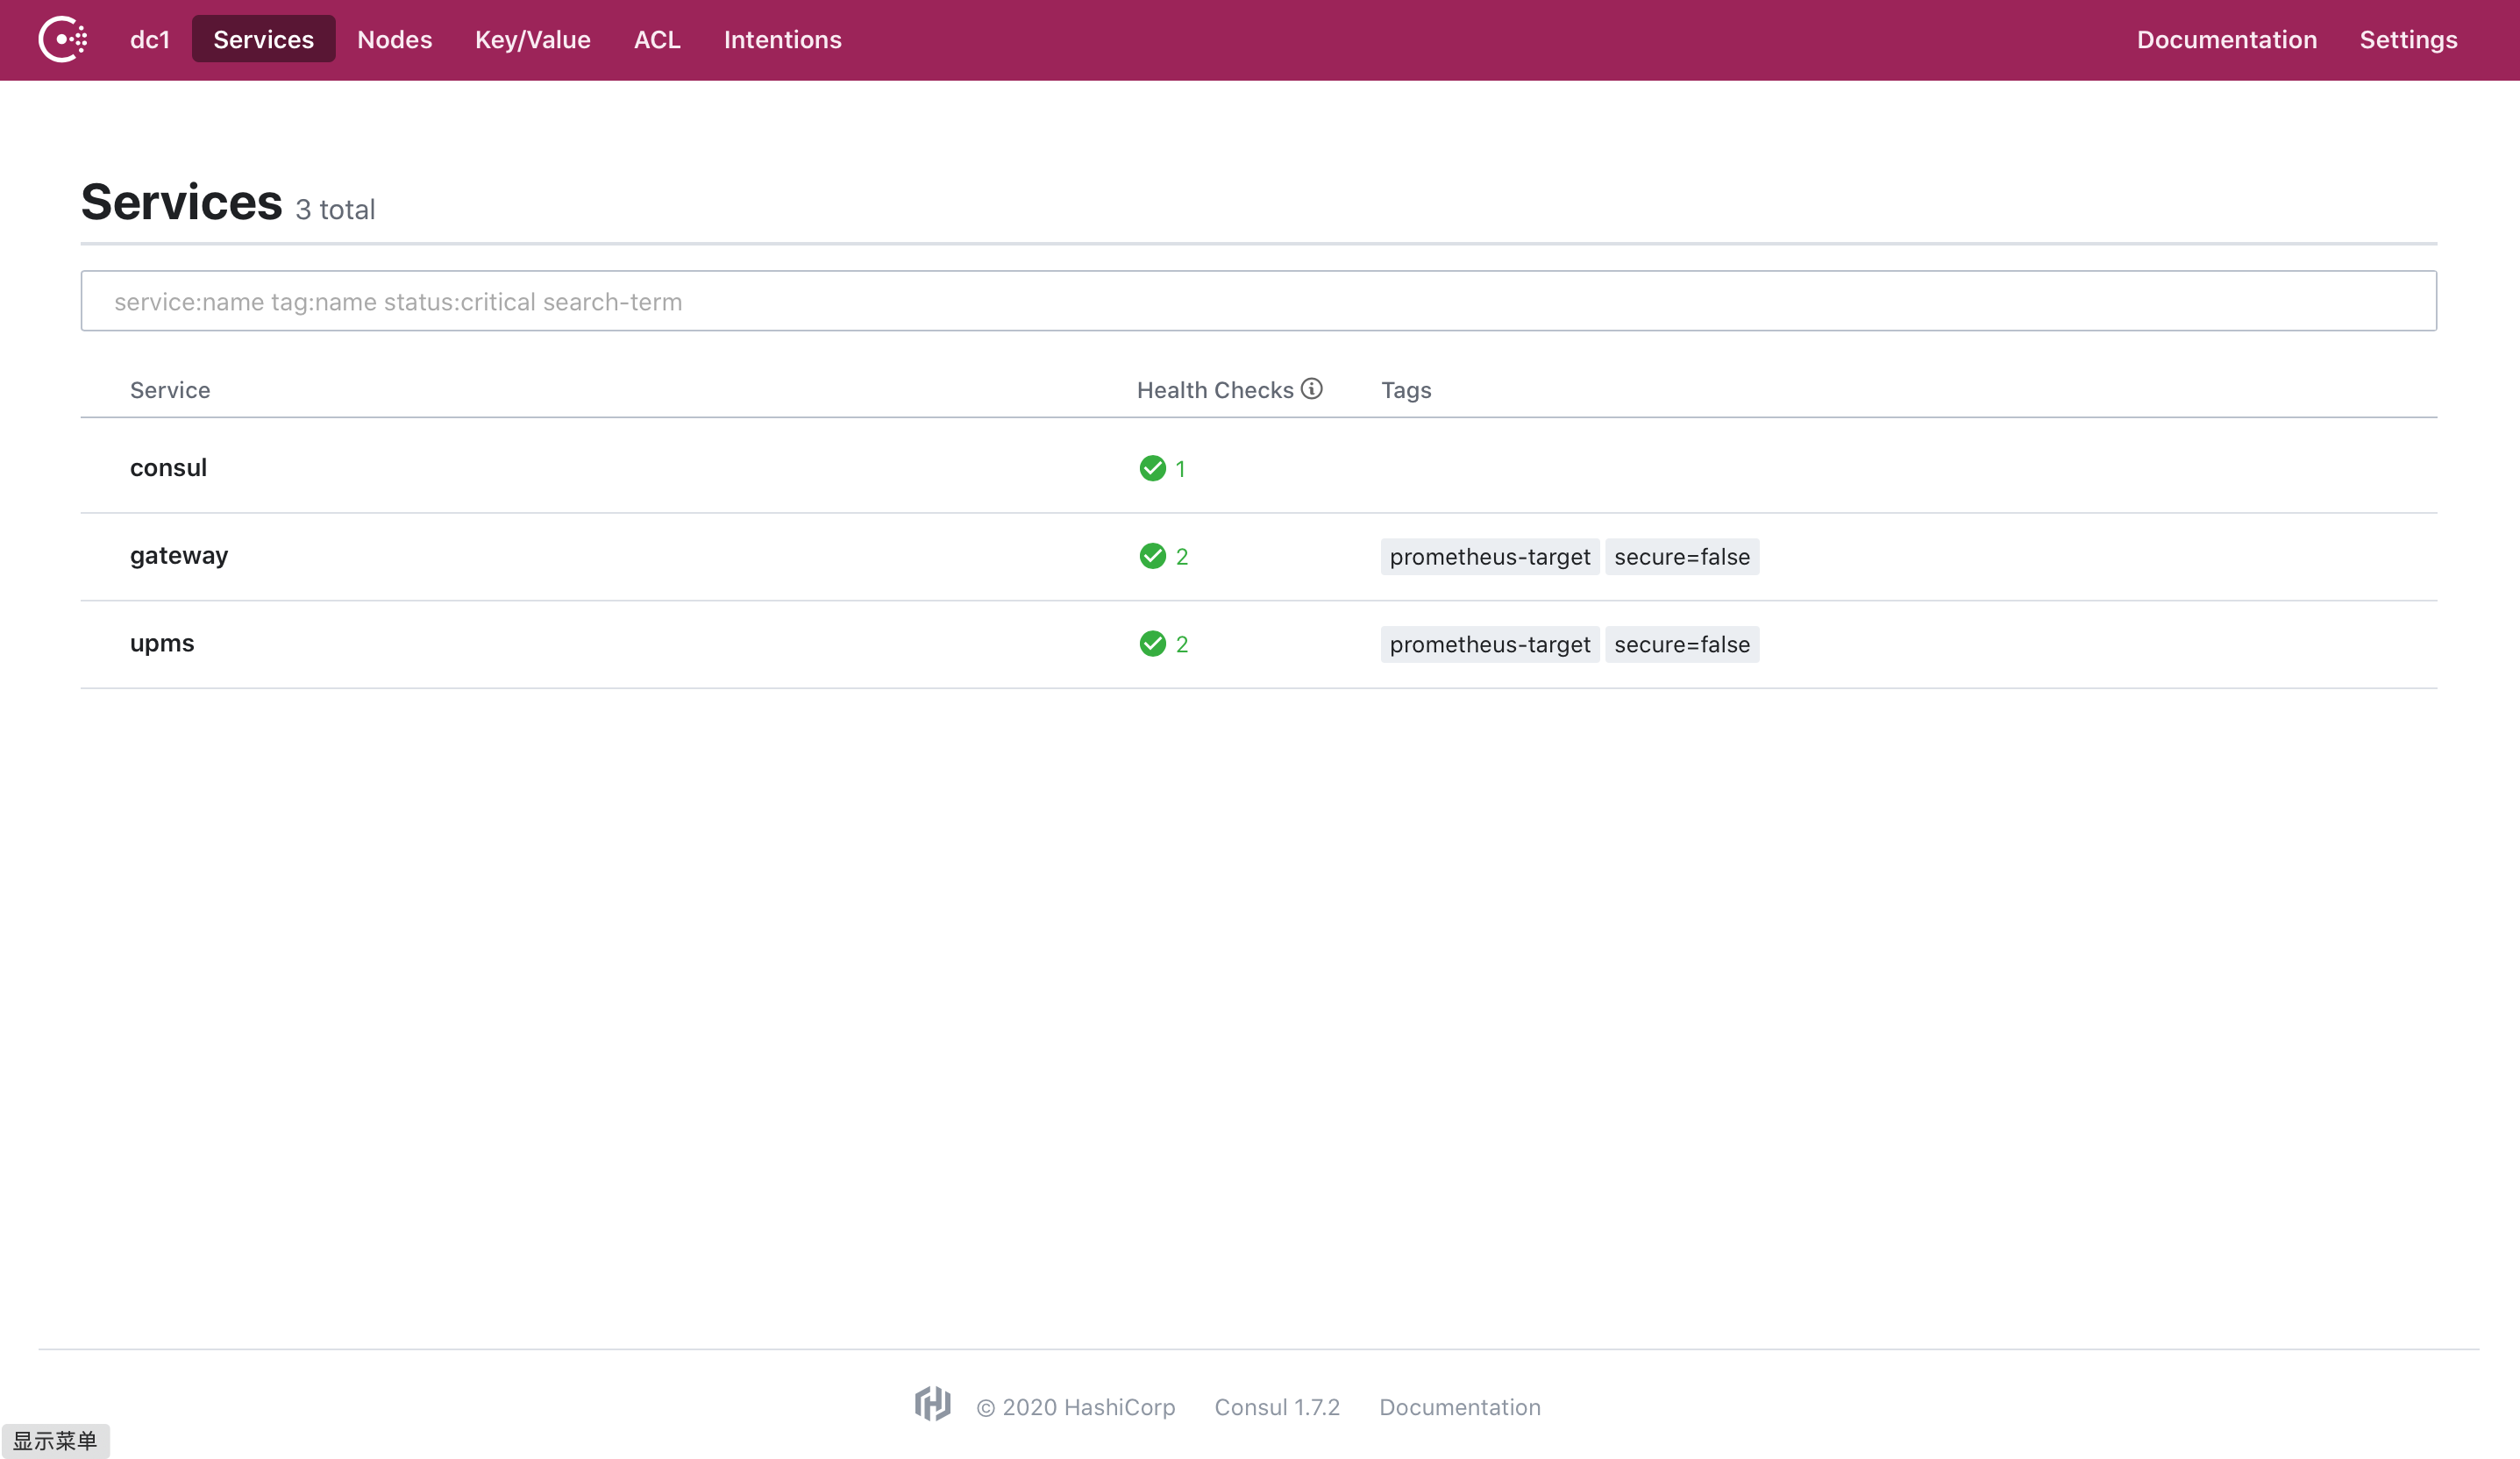Screen dimensions: 2520x1459
Task: Click the Health Checks info icon
Action: [1311, 389]
